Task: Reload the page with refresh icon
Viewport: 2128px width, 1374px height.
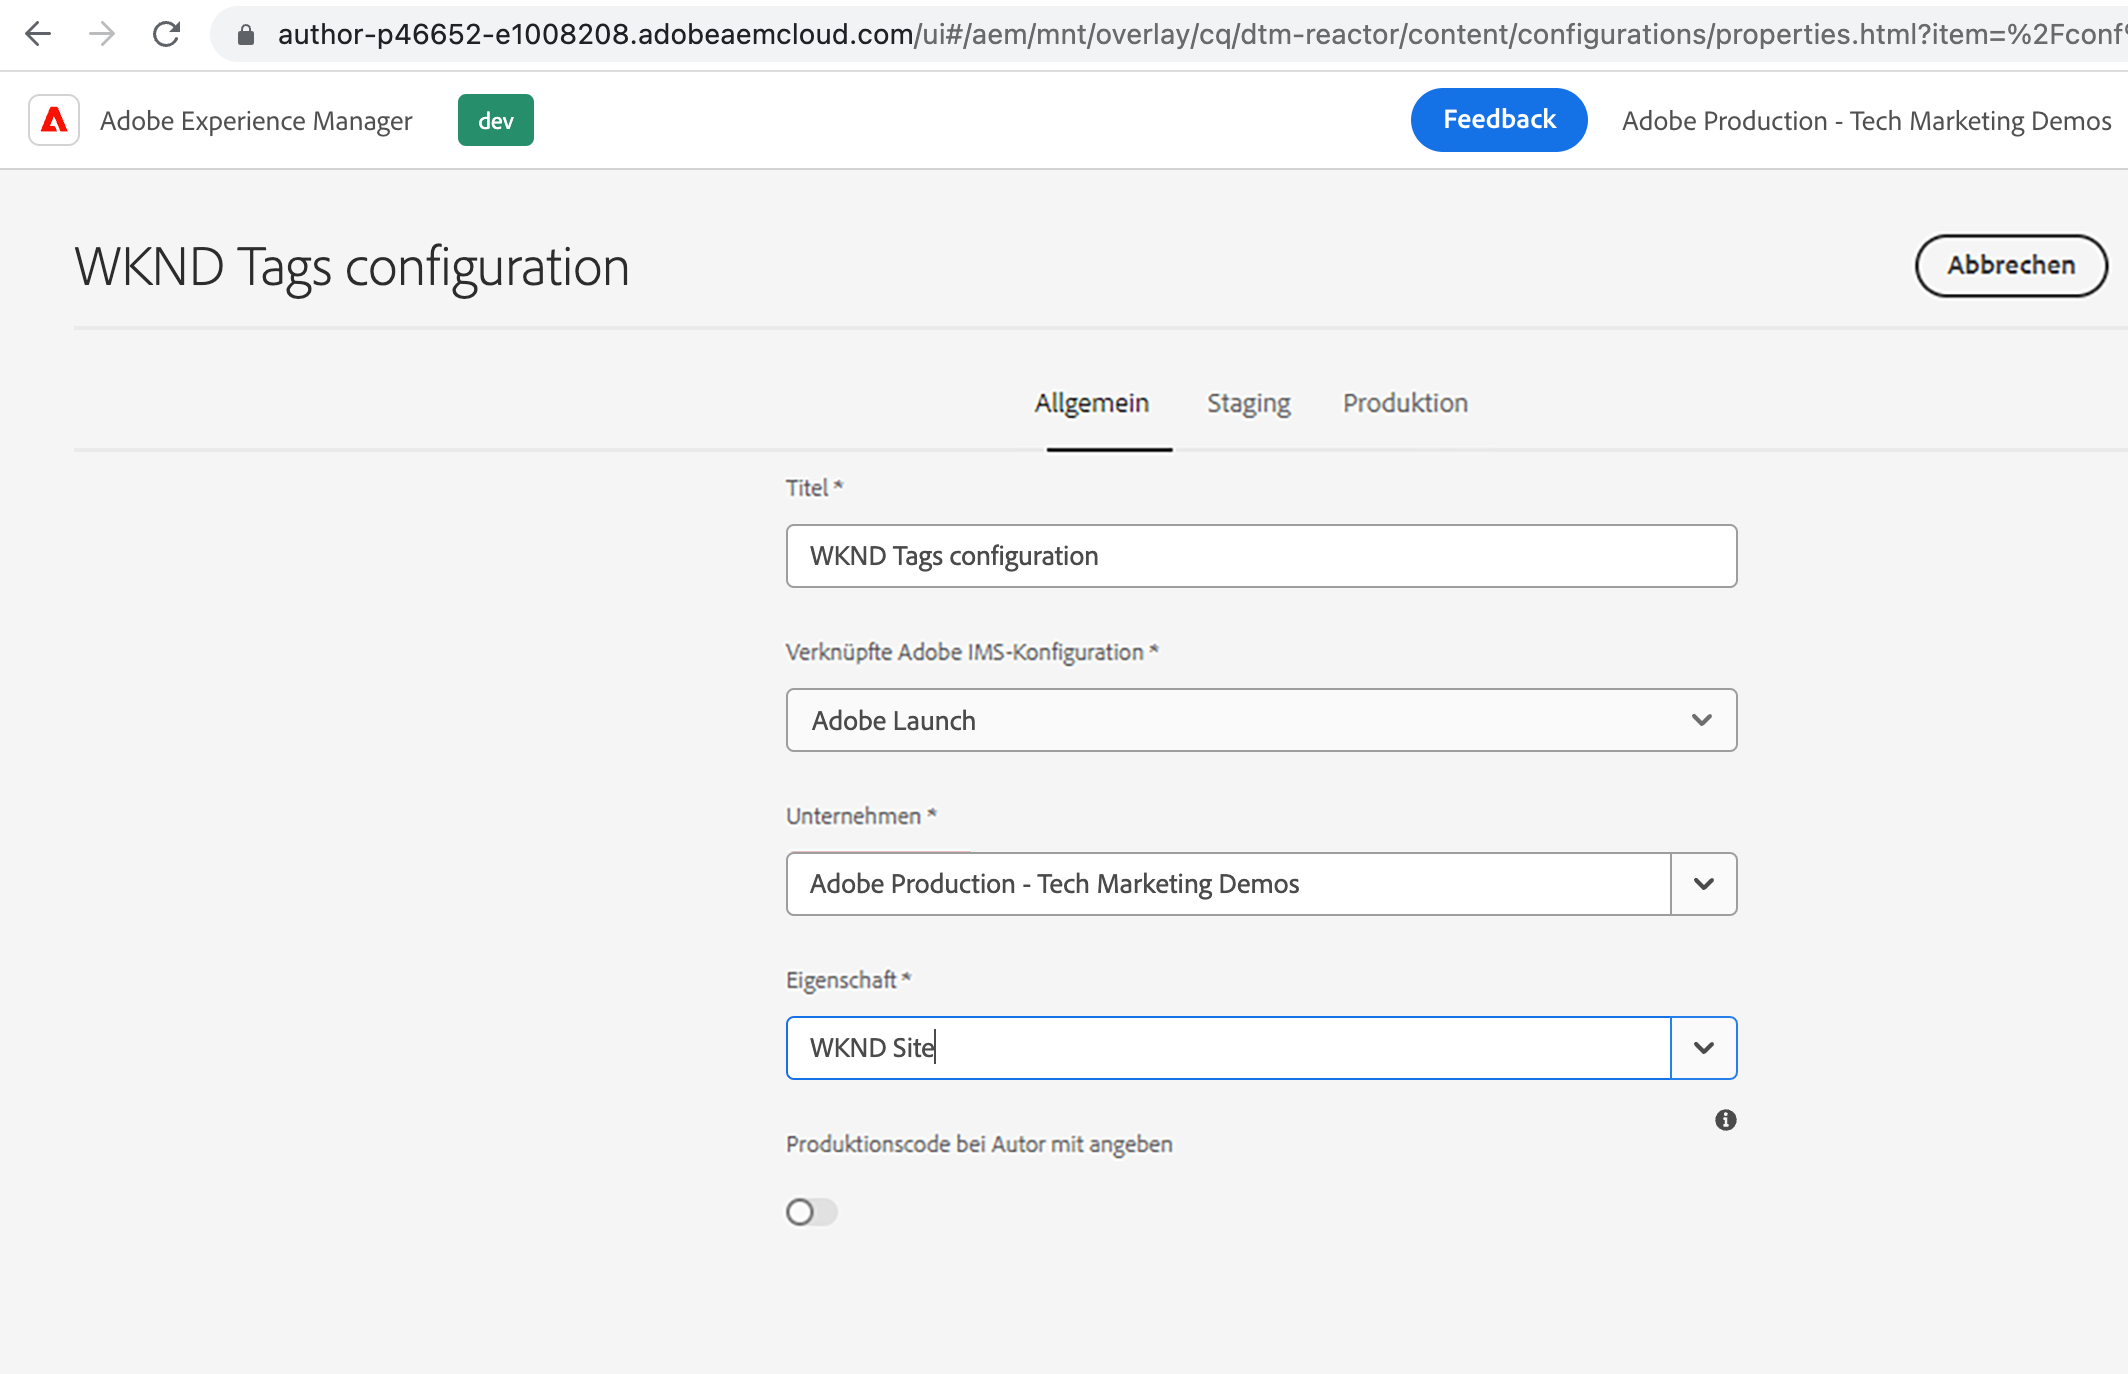Action: (166, 34)
